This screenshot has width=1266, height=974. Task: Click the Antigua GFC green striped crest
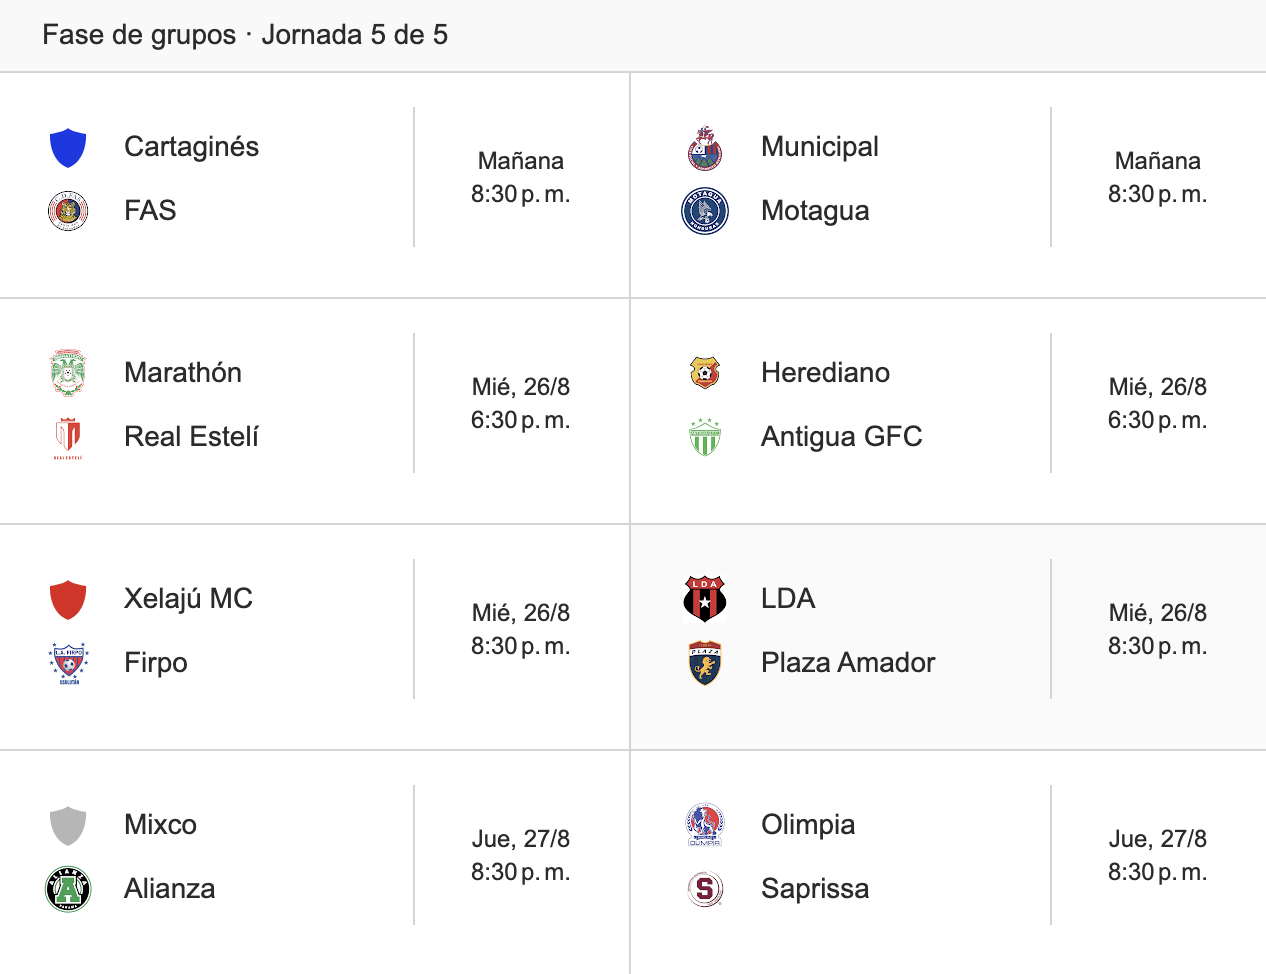click(705, 437)
